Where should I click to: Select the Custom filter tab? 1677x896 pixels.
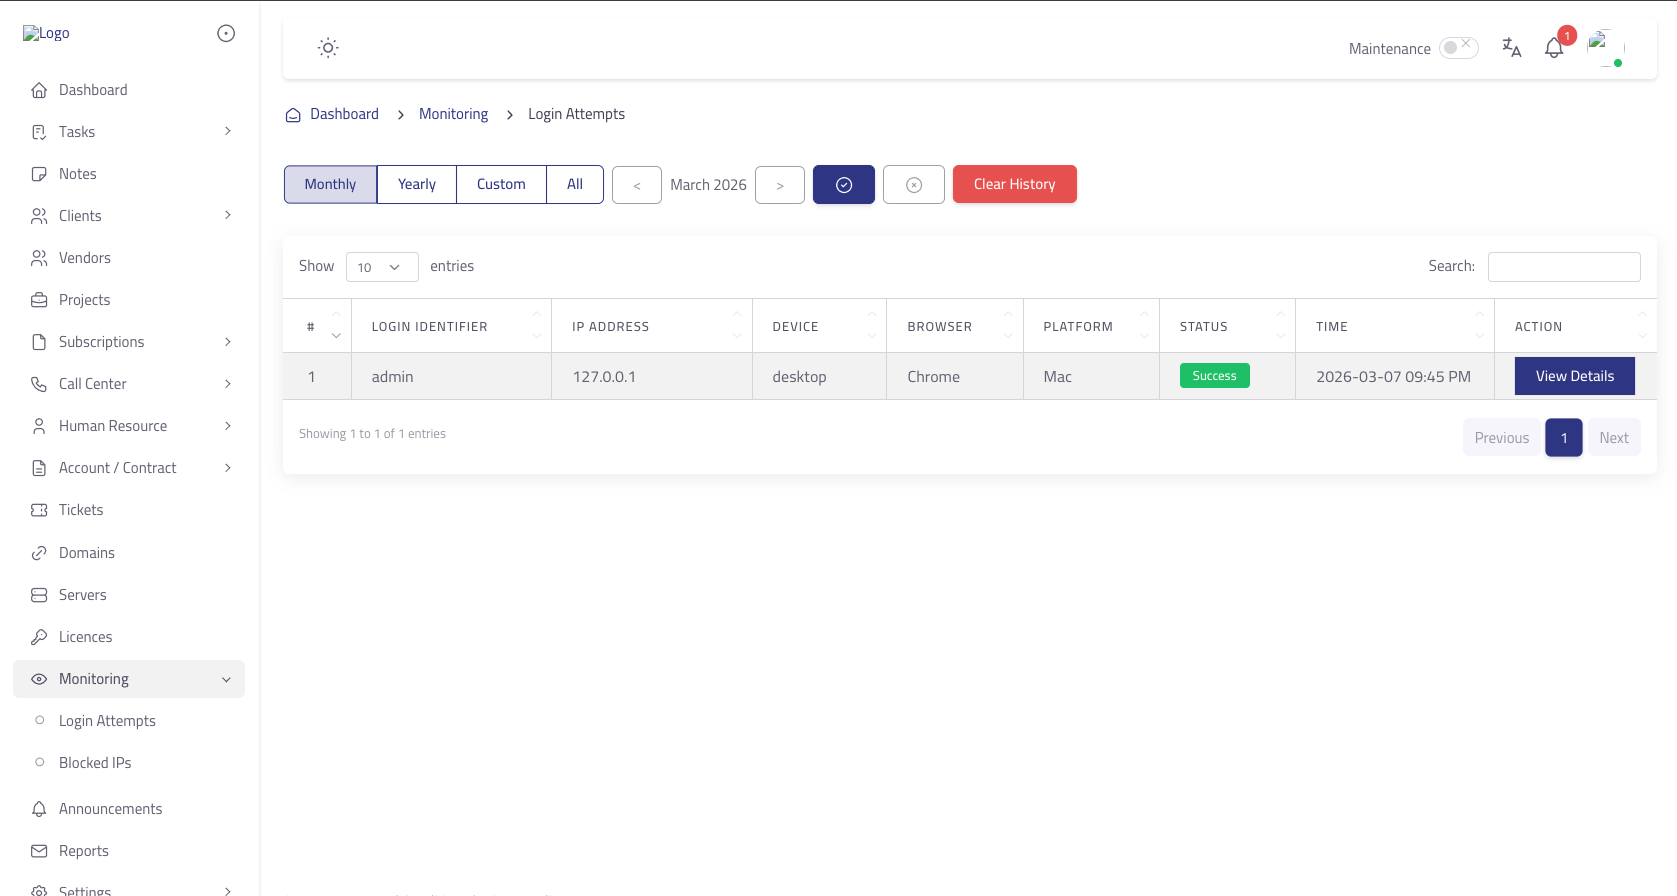click(x=501, y=185)
